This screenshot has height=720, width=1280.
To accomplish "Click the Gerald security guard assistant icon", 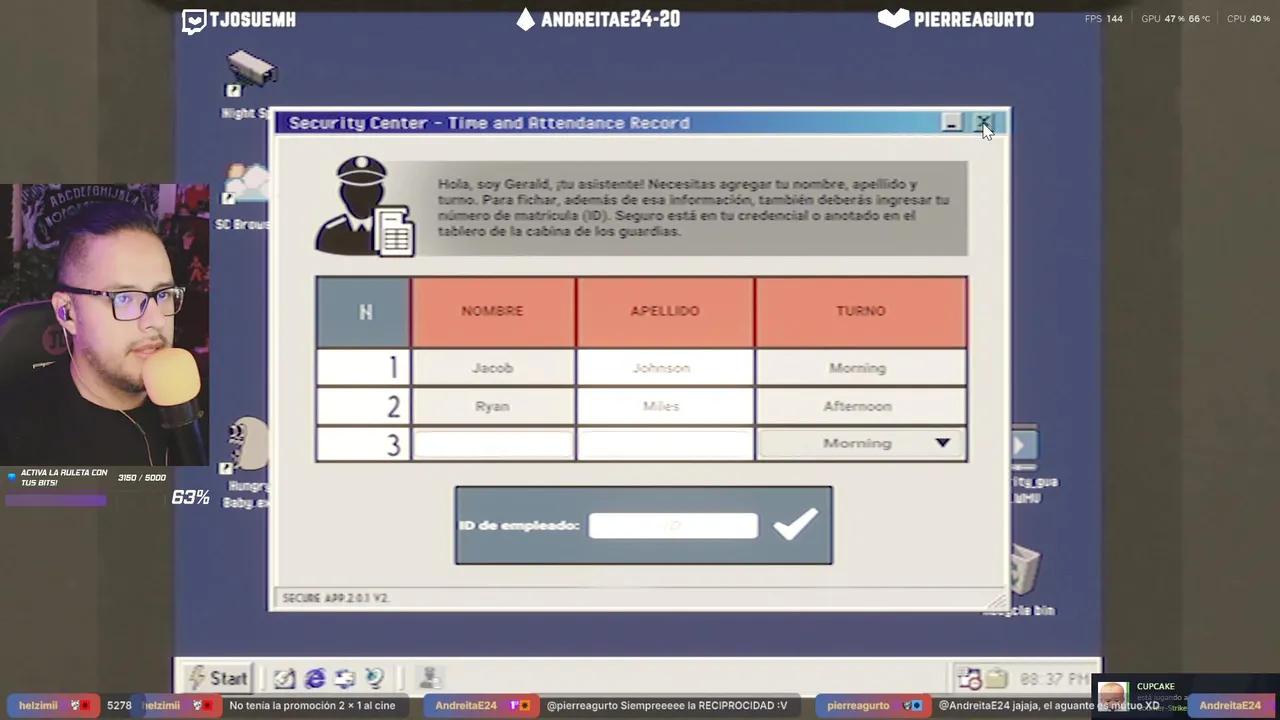I will (364, 206).
